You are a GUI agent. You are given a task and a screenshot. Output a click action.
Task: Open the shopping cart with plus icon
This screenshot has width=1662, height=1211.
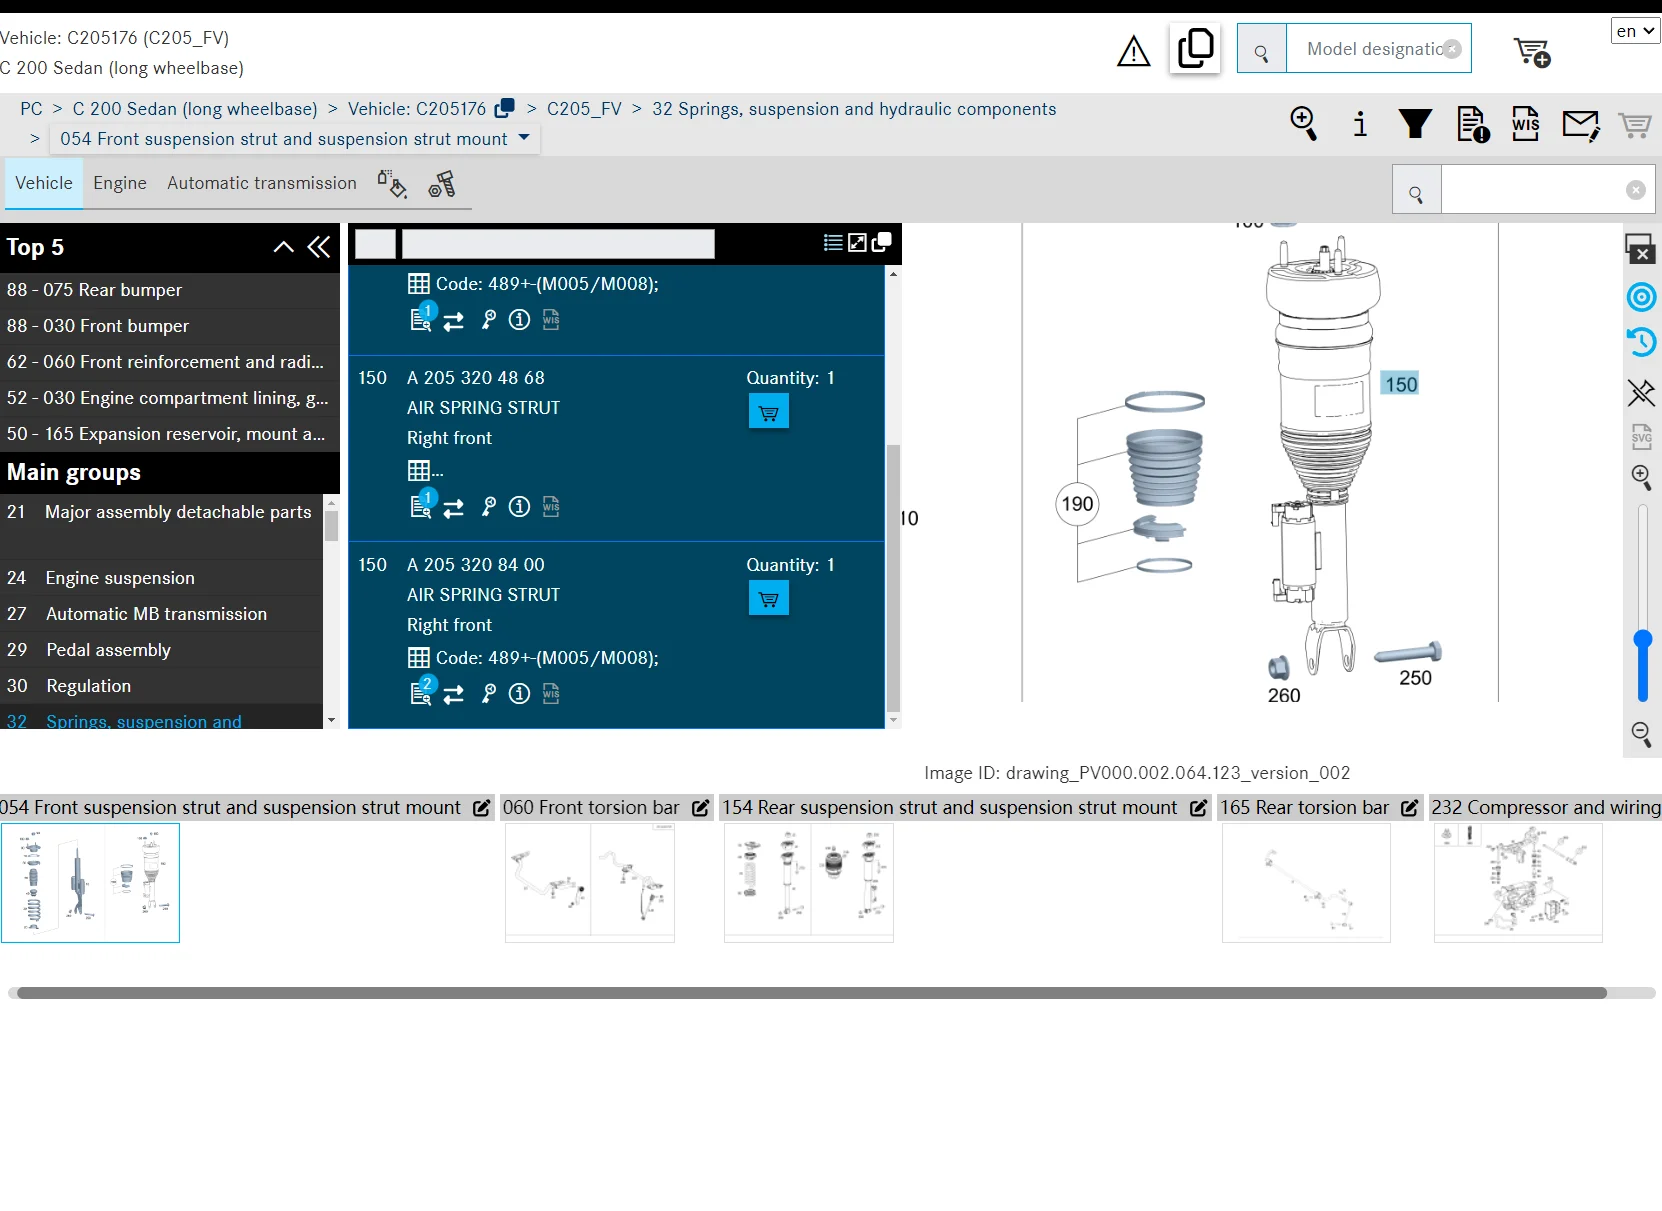(1532, 51)
